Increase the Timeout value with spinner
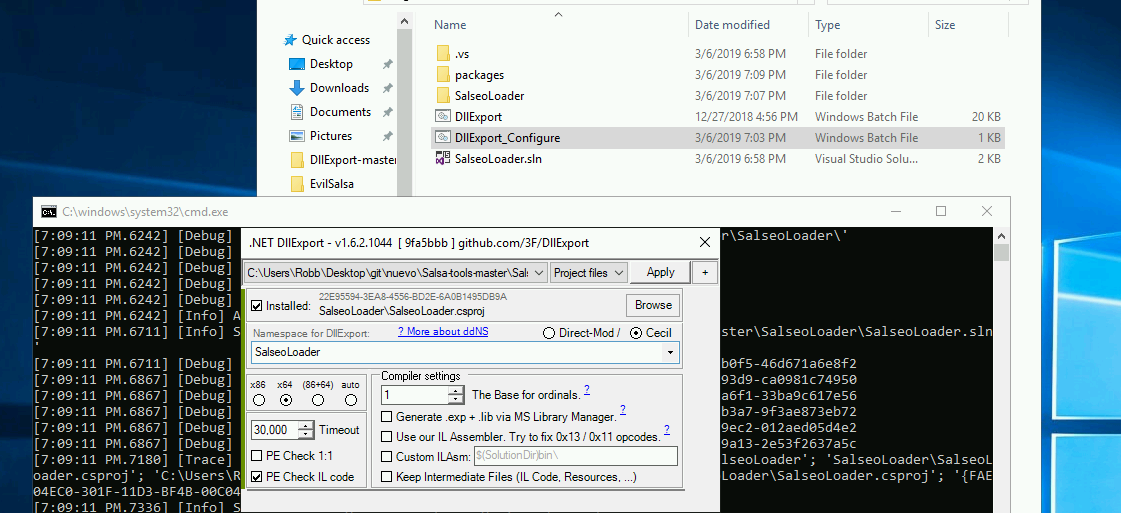Viewport: 1121px width, 513px height. tap(297, 426)
